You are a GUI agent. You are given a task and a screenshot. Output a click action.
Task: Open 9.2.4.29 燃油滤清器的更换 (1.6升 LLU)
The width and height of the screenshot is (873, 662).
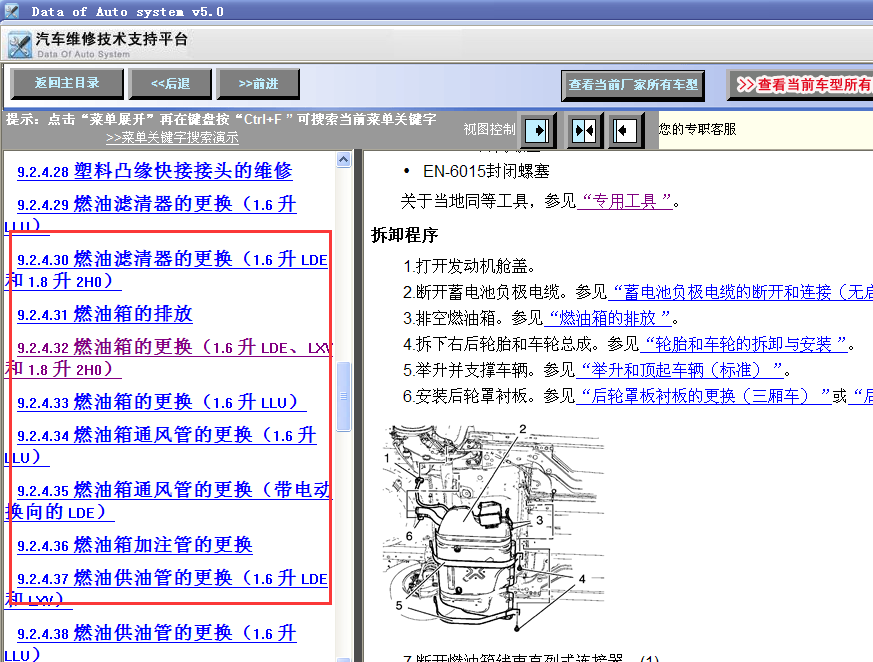point(150,214)
